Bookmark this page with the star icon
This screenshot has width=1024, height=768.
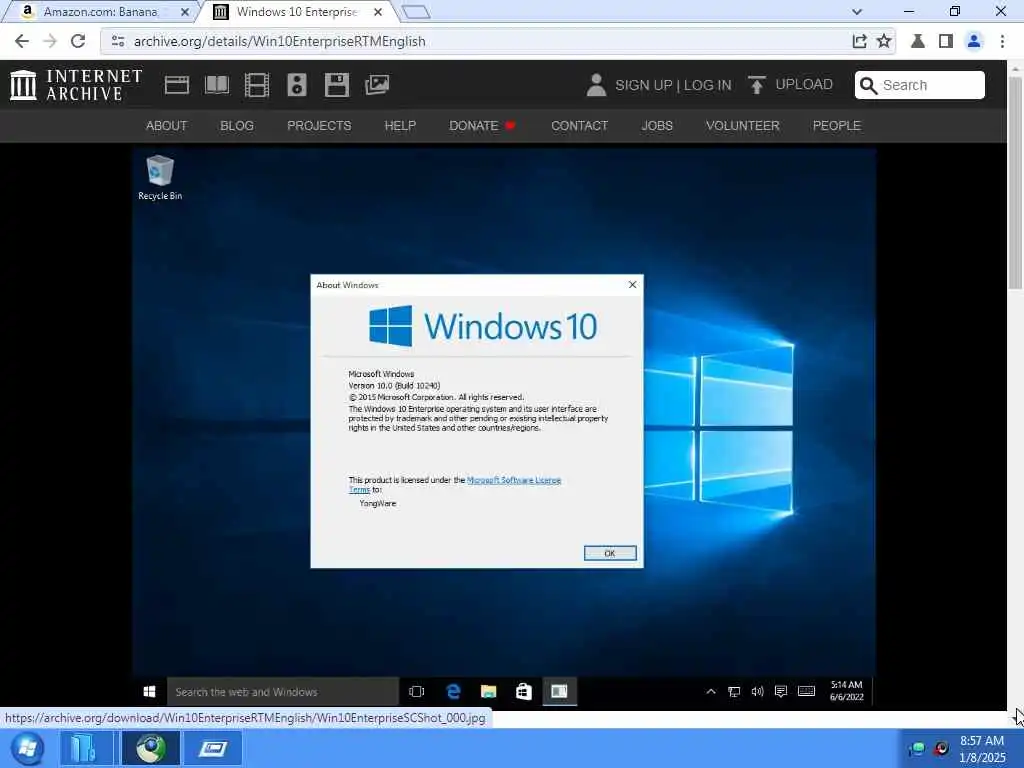tap(884, 41)
